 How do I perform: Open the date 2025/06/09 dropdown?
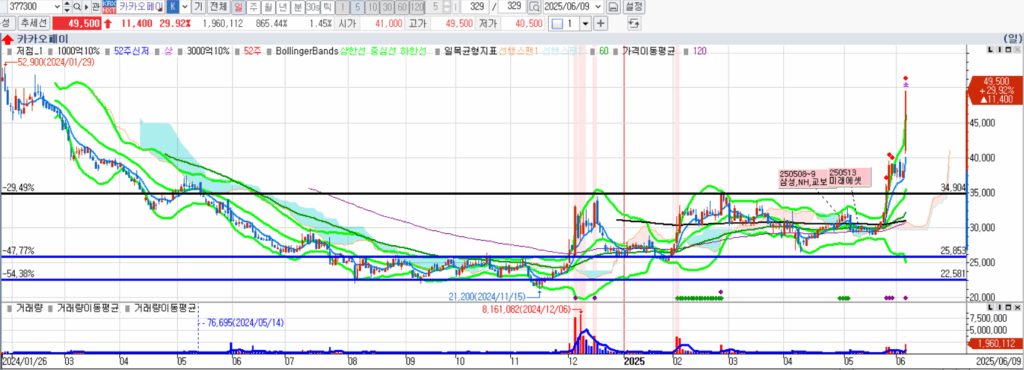pos(598,7)
